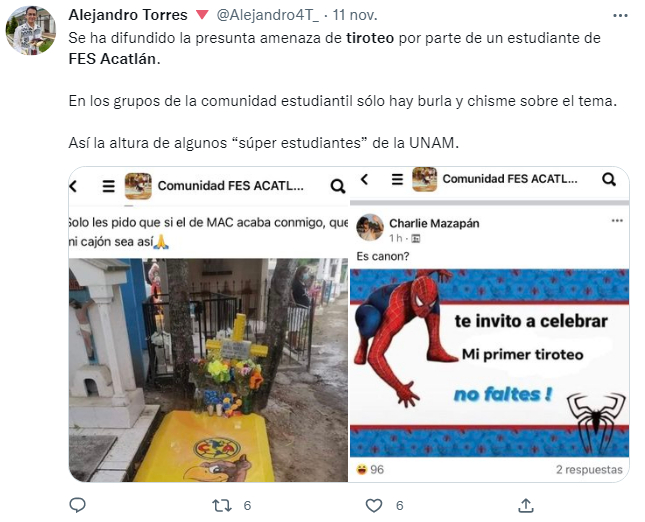
Task: Open the @Alejandro4T_ handle link
Action: [x=267, y=15]
